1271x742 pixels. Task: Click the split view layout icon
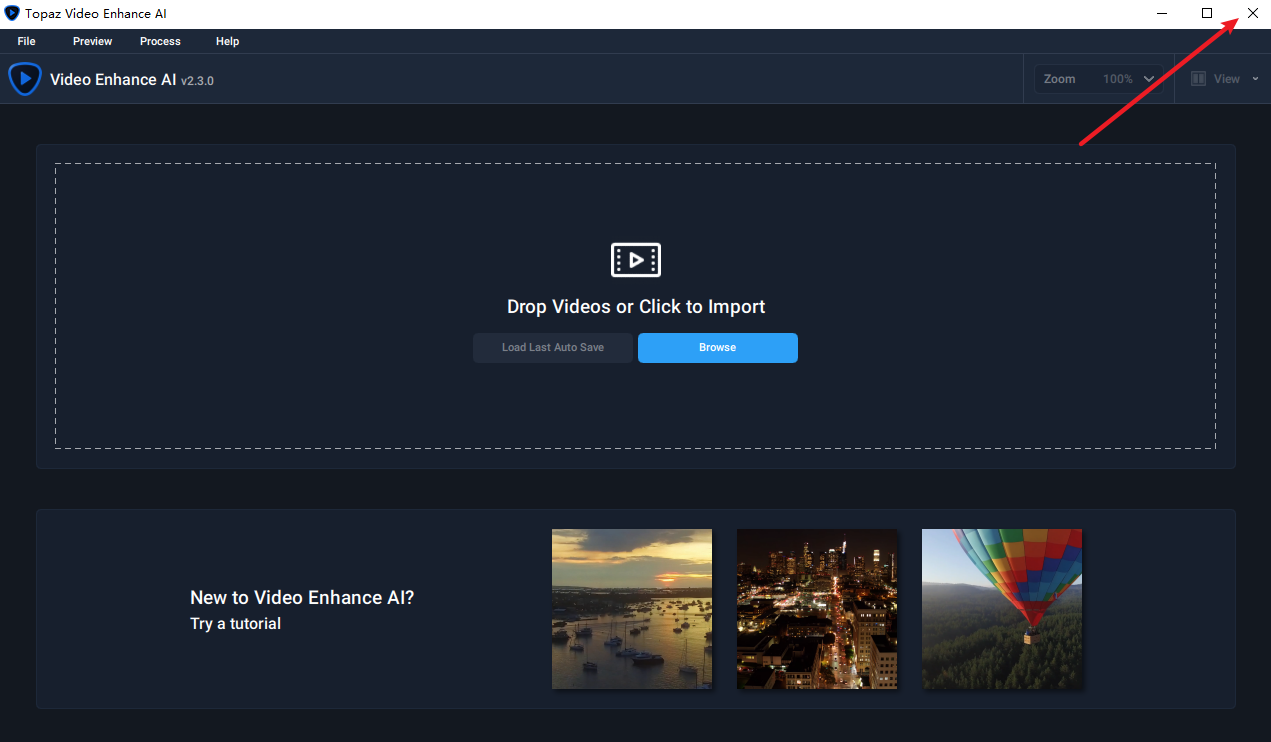(1198, 79)
